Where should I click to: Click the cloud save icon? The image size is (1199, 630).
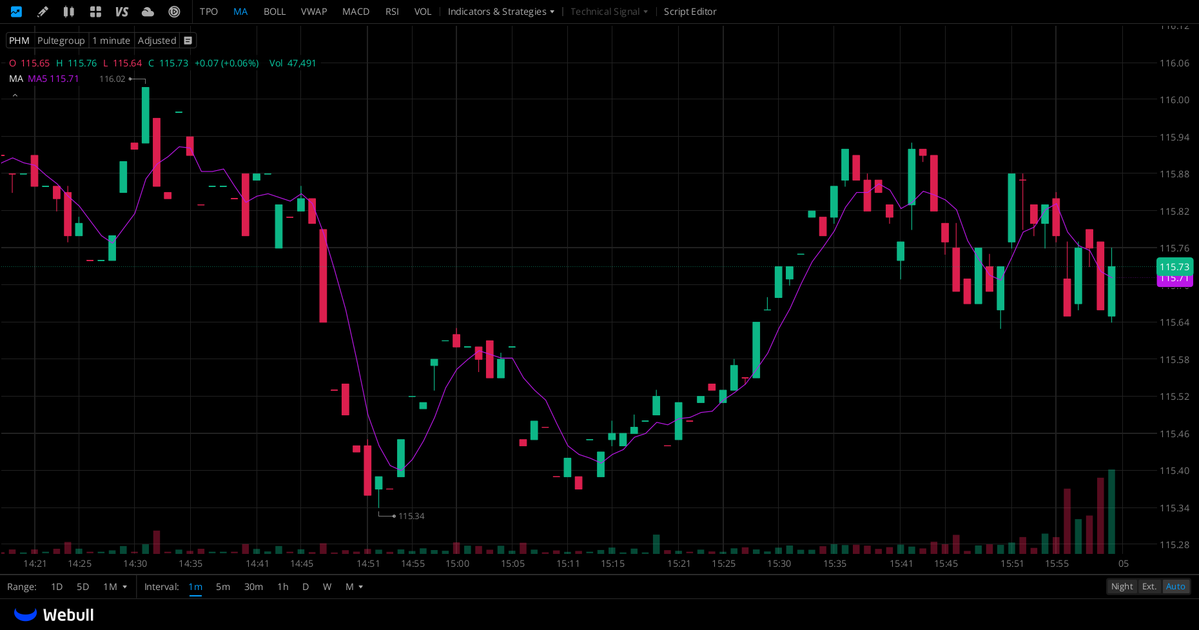[148, 11]
